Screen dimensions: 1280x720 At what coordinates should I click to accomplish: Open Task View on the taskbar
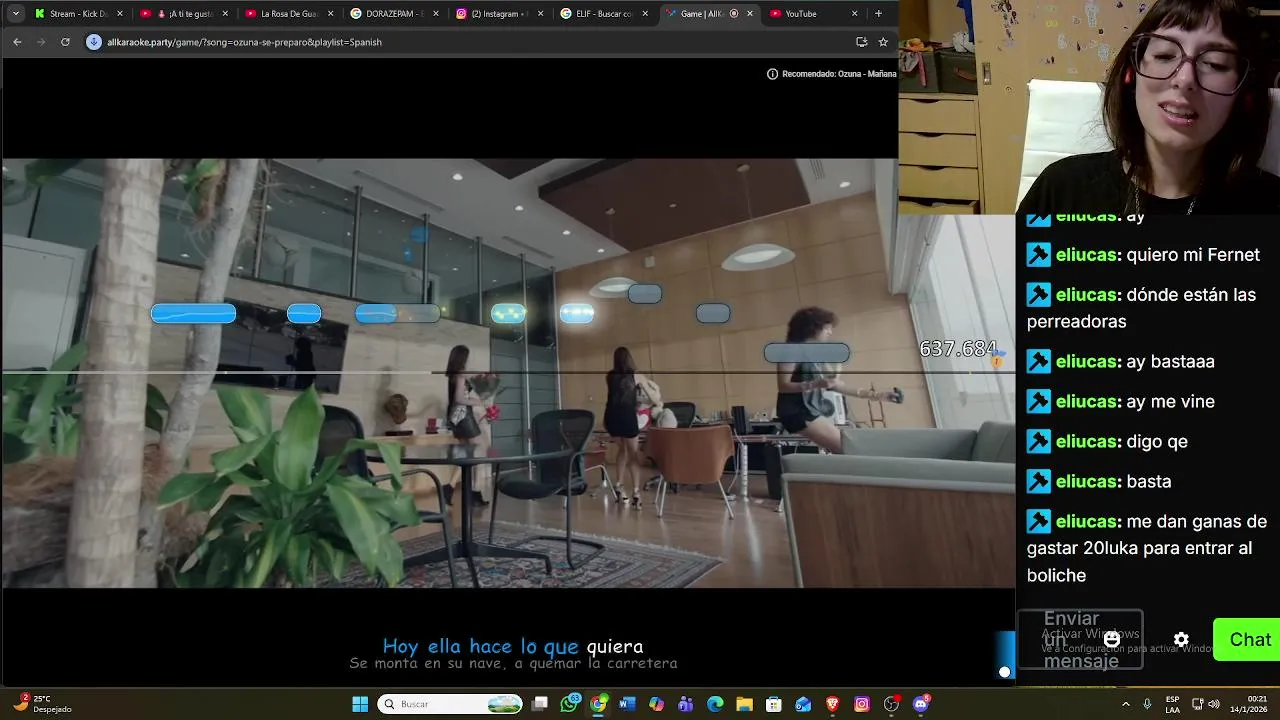pos(540,704)
